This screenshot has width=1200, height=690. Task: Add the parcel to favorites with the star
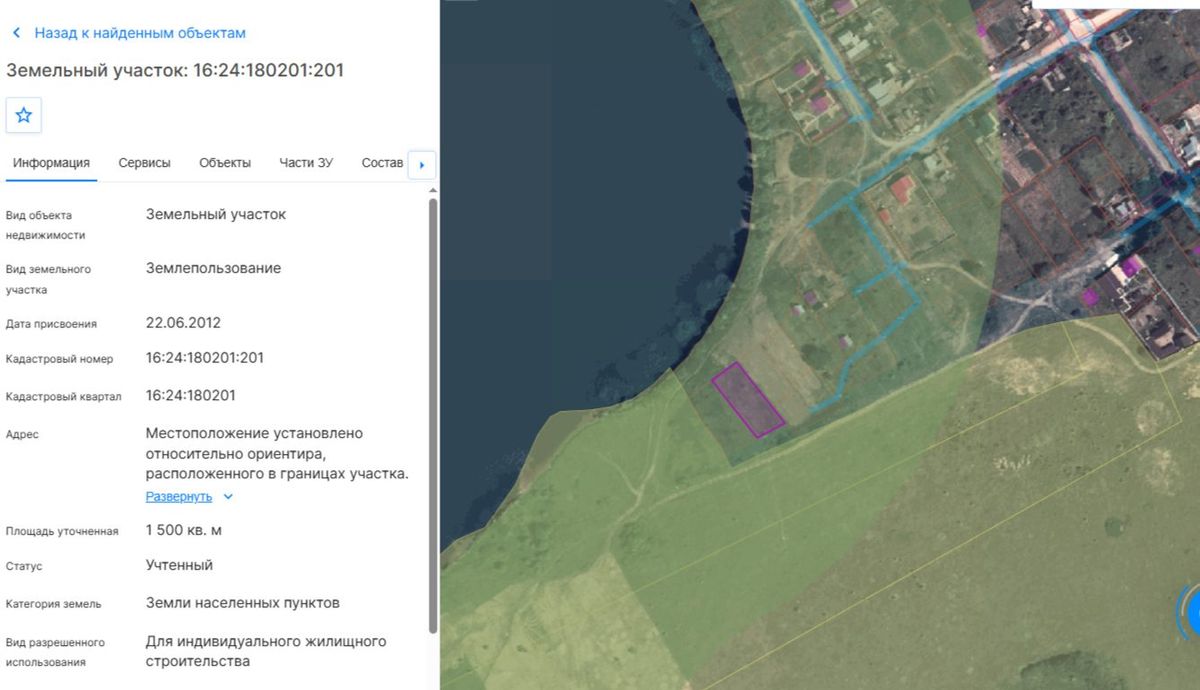click(x=24, y=115)
